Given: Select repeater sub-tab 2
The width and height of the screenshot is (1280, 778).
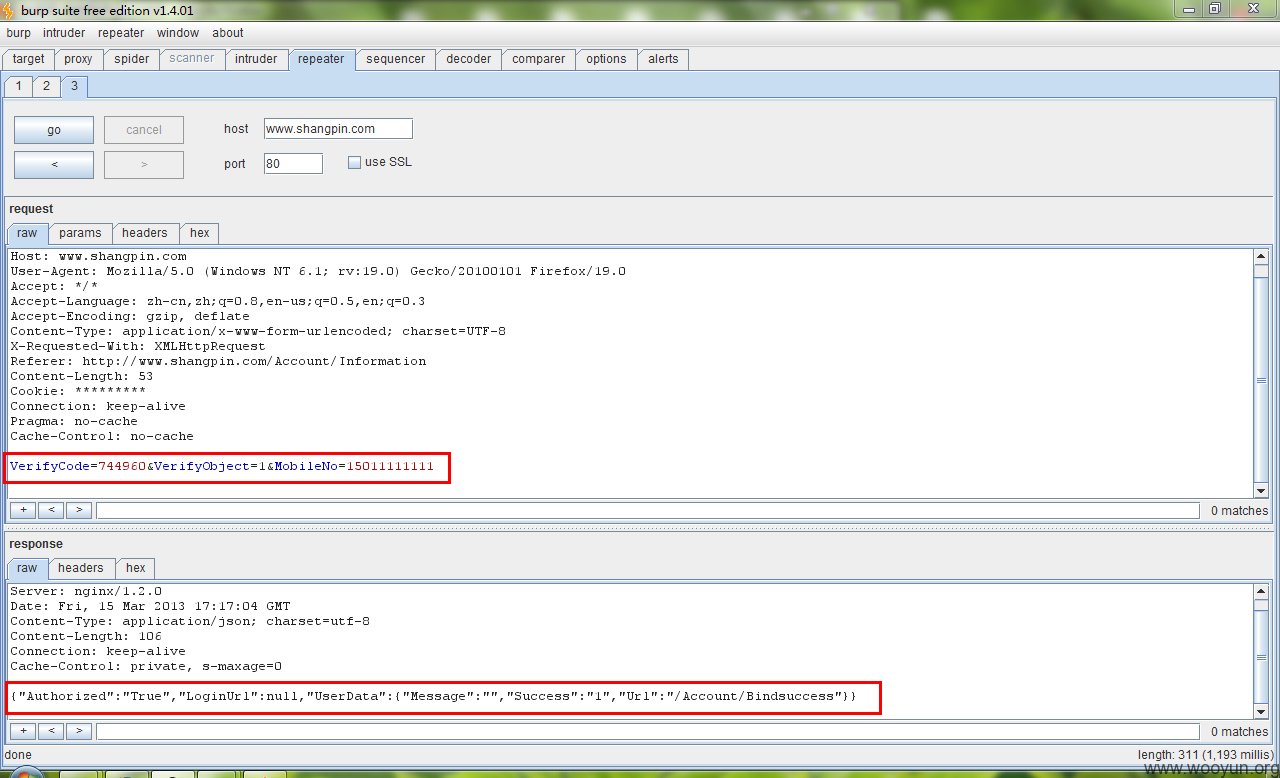Looking at the screenshot, I should [x=46, y=86].
